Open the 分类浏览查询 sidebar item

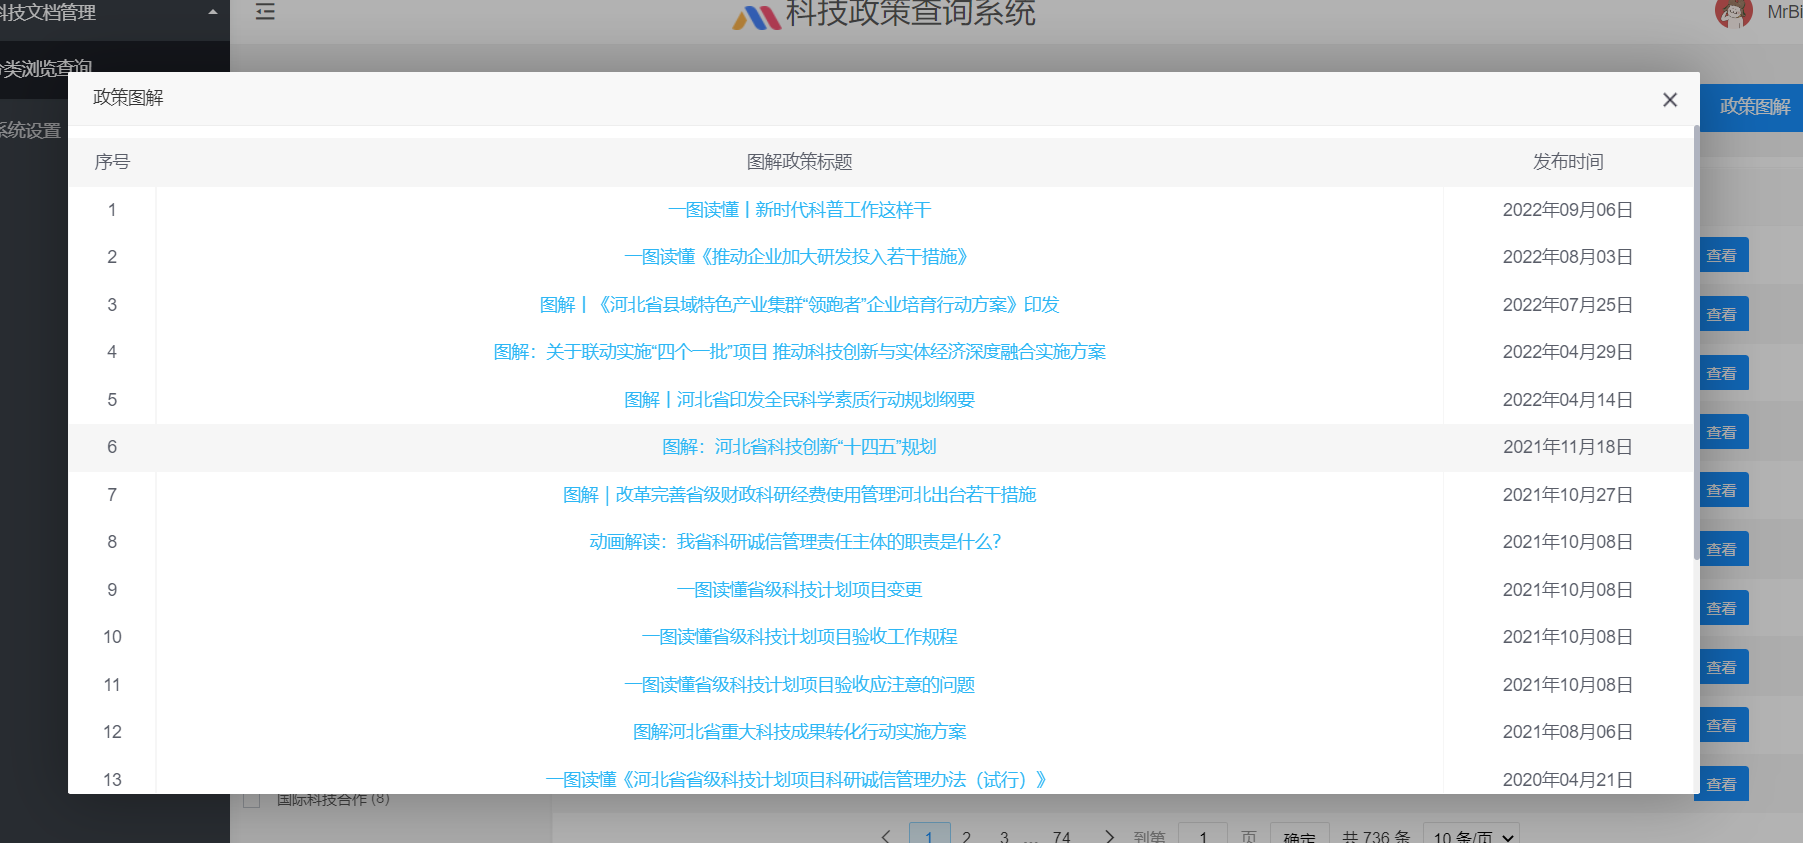46,68
